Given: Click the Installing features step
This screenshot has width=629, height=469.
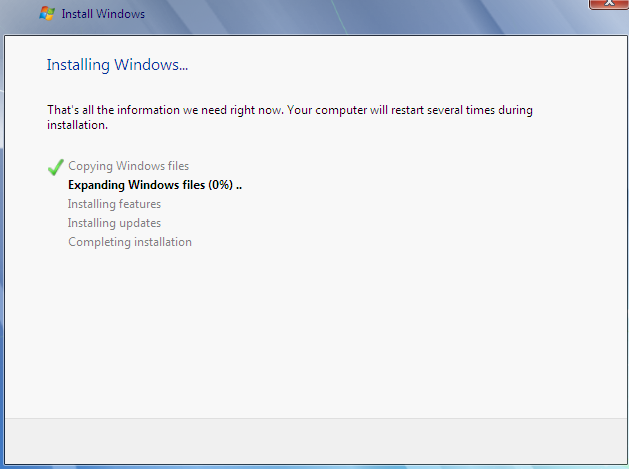Looking at the screenshot, I should coord(114,204).
